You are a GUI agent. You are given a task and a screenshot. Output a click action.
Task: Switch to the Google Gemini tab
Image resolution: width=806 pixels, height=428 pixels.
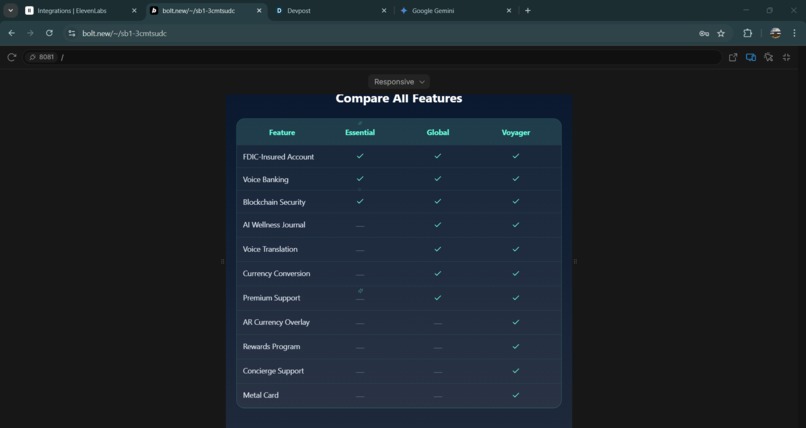point(456,10)
